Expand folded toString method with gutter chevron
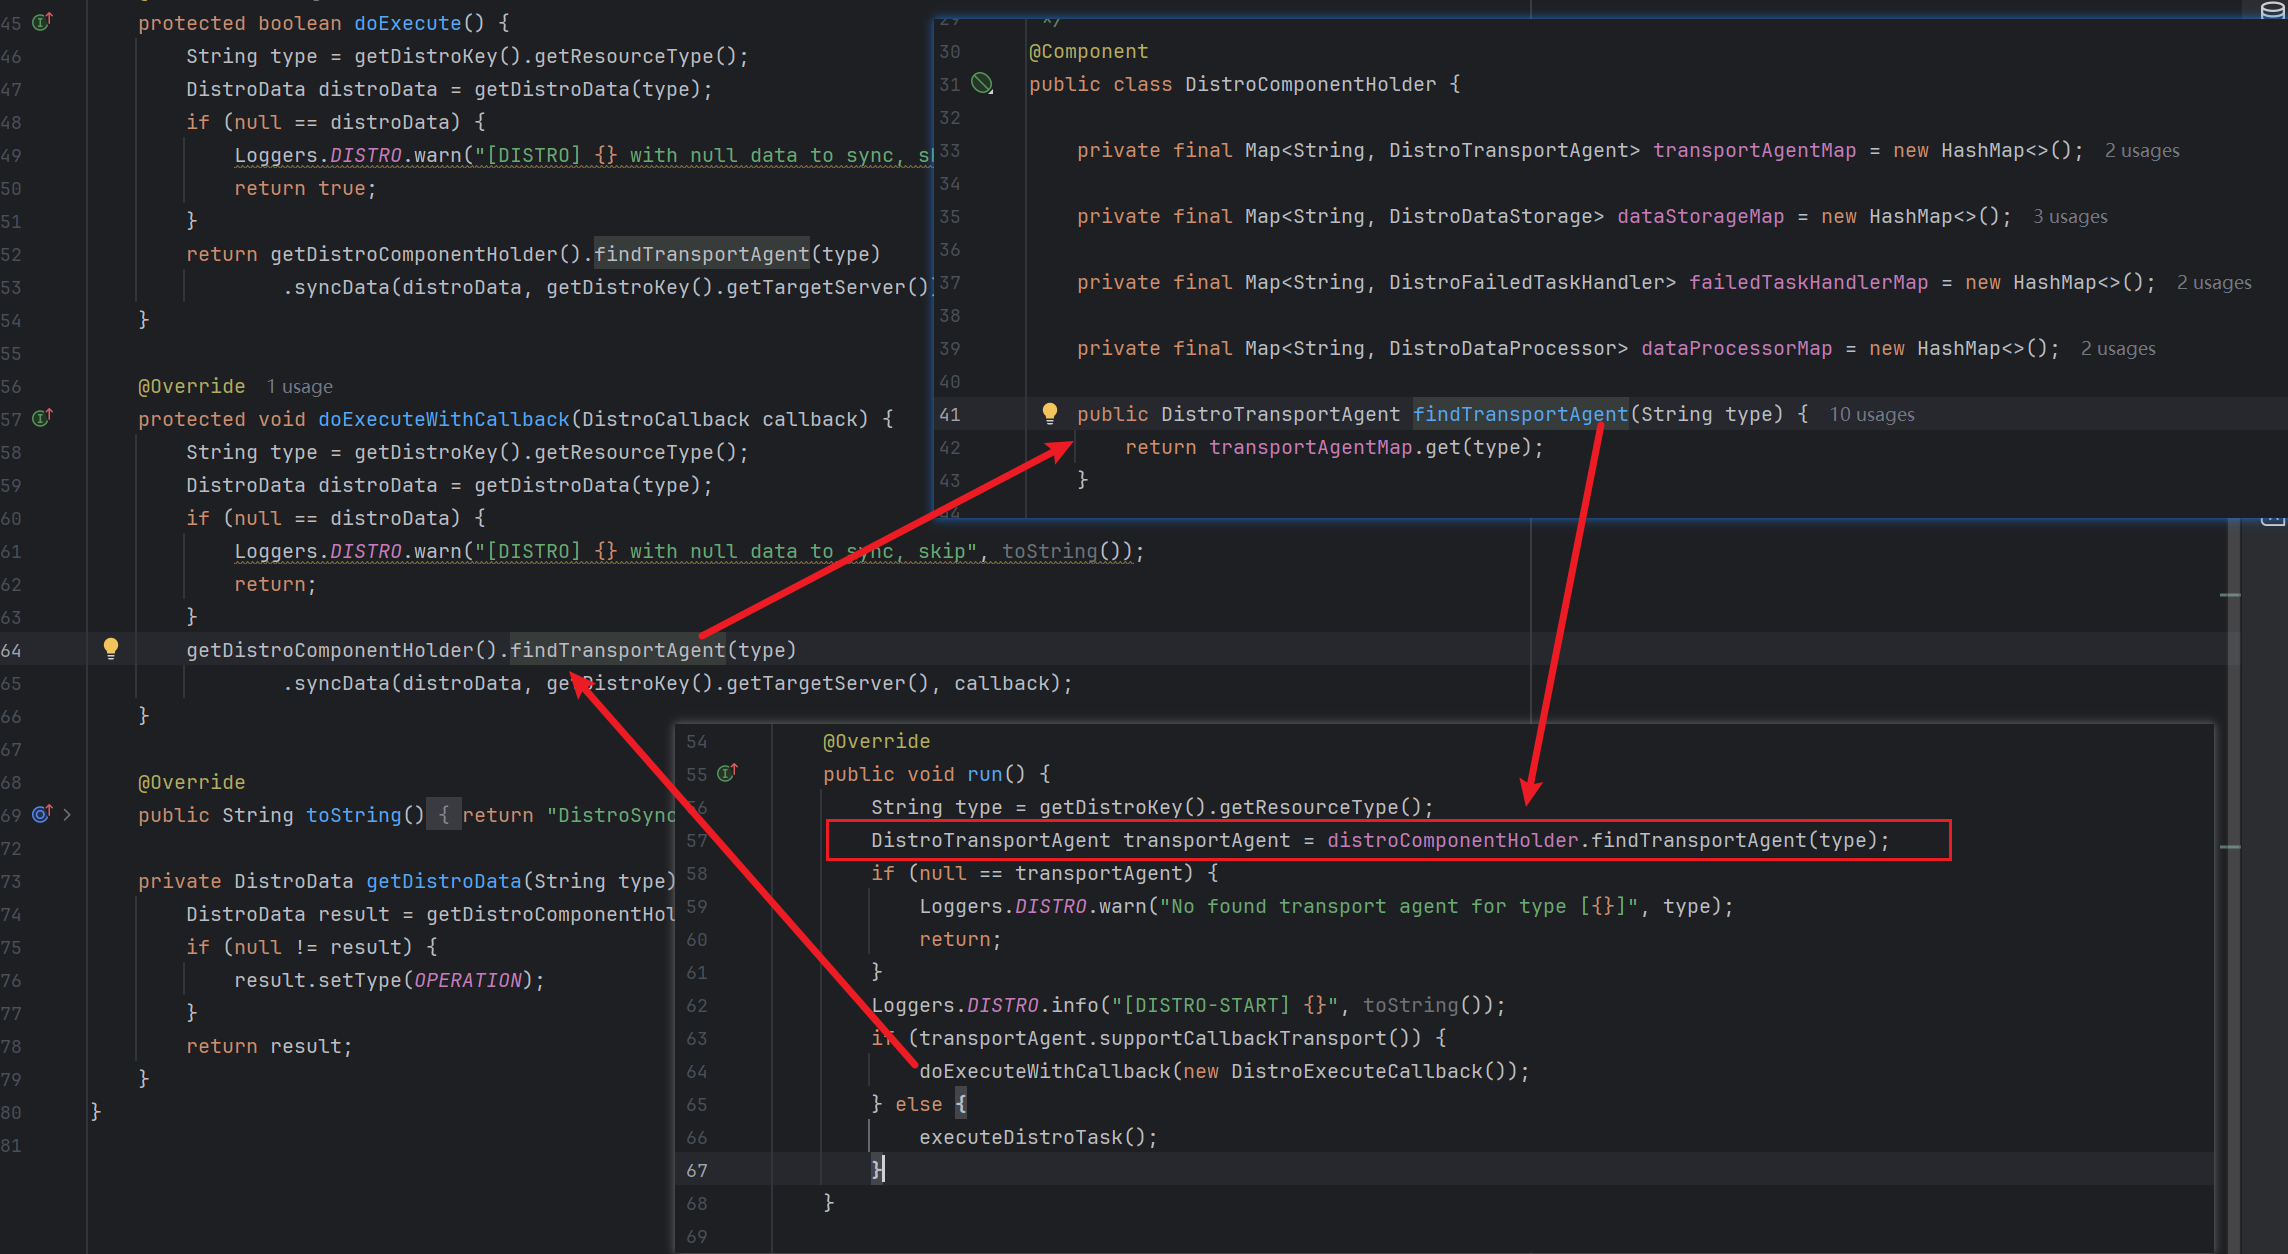2288x1254 pixels. [x=67, y=814]
